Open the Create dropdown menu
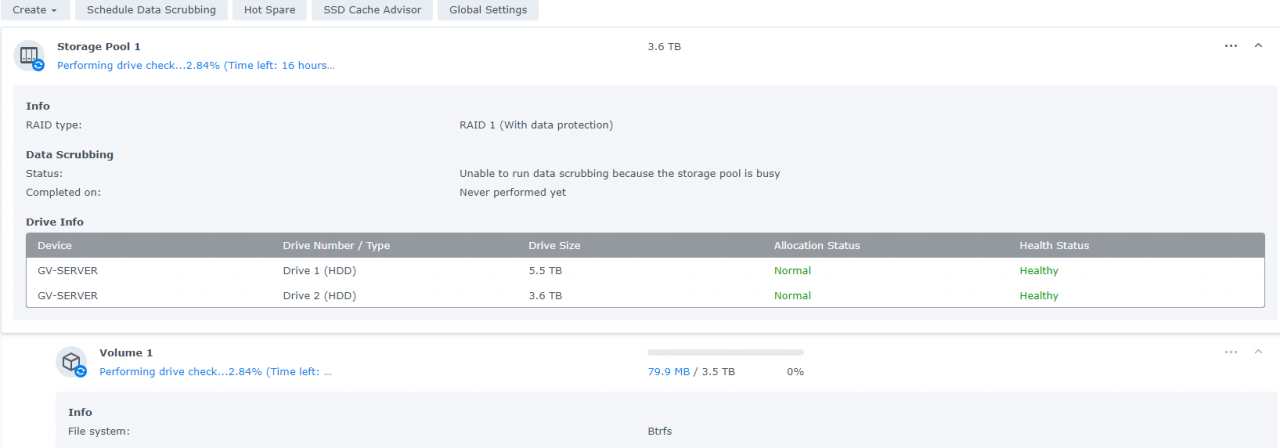1280x448 pixels. point(34,10)
